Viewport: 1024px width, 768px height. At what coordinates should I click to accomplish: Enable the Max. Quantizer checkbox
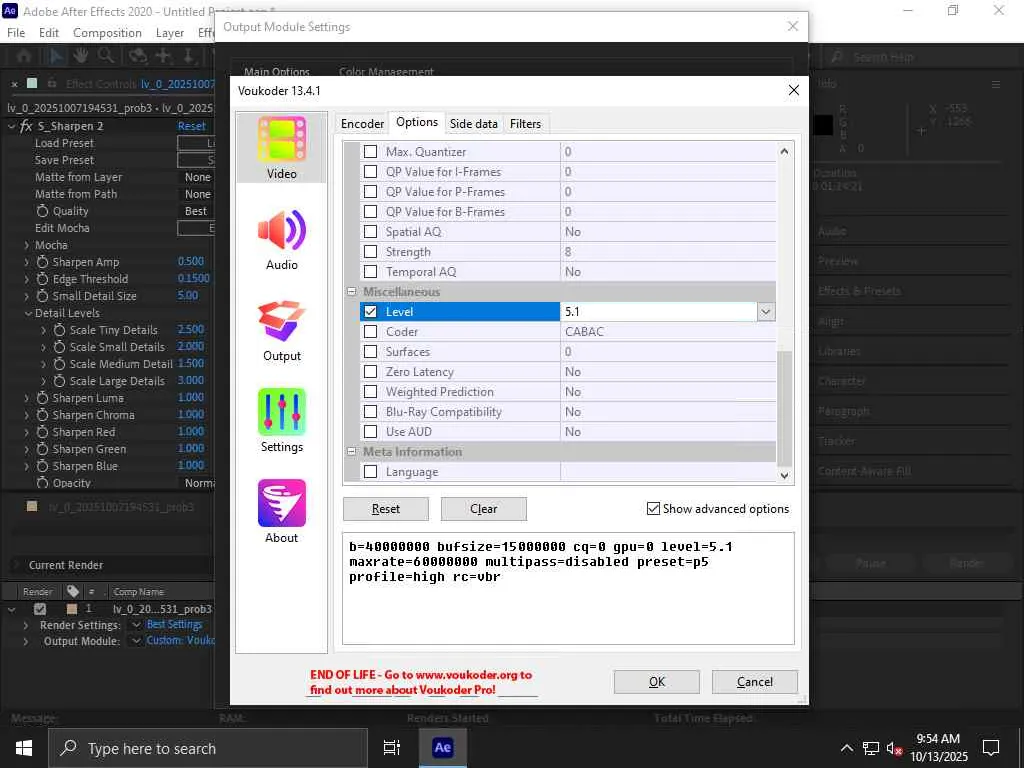[x=370, y=152]
